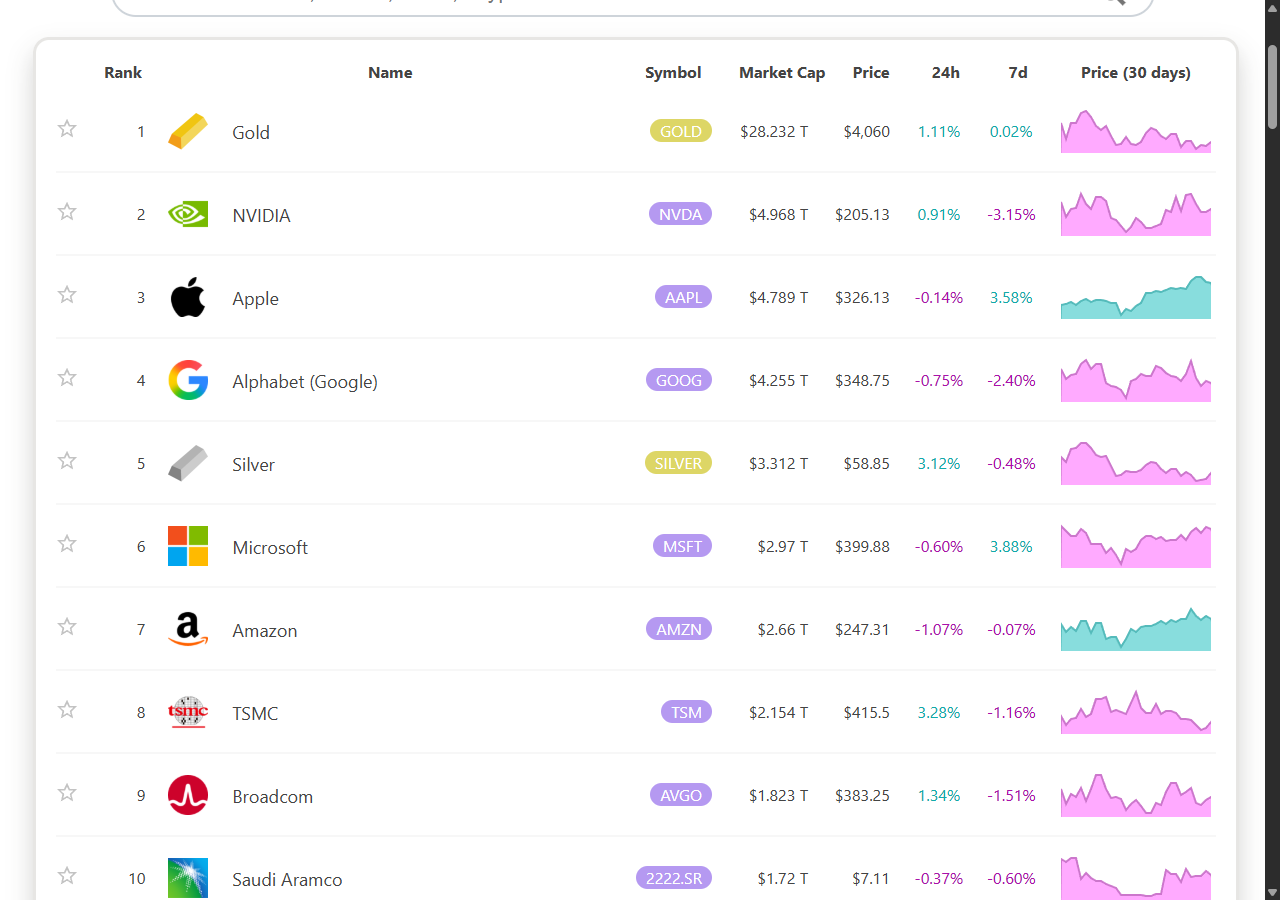Screen dimensions: 1280x900
Task: Star the Saudi Aramco row
Action: pos(67,875)
